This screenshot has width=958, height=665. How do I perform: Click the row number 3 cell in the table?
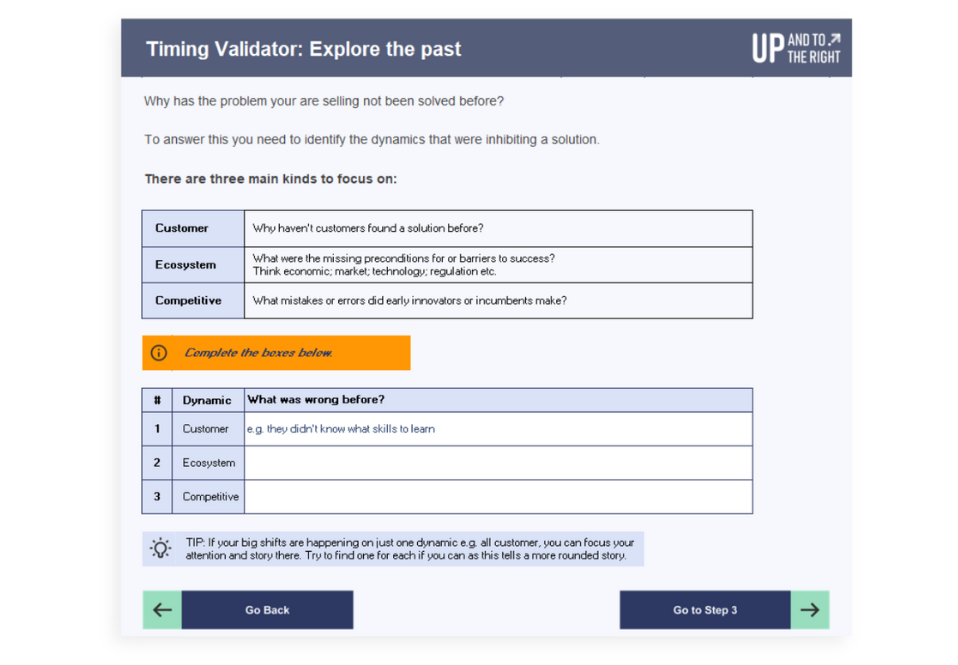(157, 496)
